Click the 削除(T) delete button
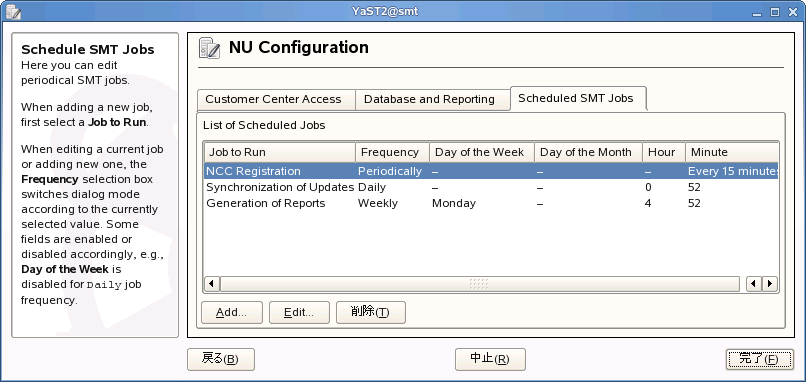The width and height of the screenshot is (806, 382). pos(371,313)
